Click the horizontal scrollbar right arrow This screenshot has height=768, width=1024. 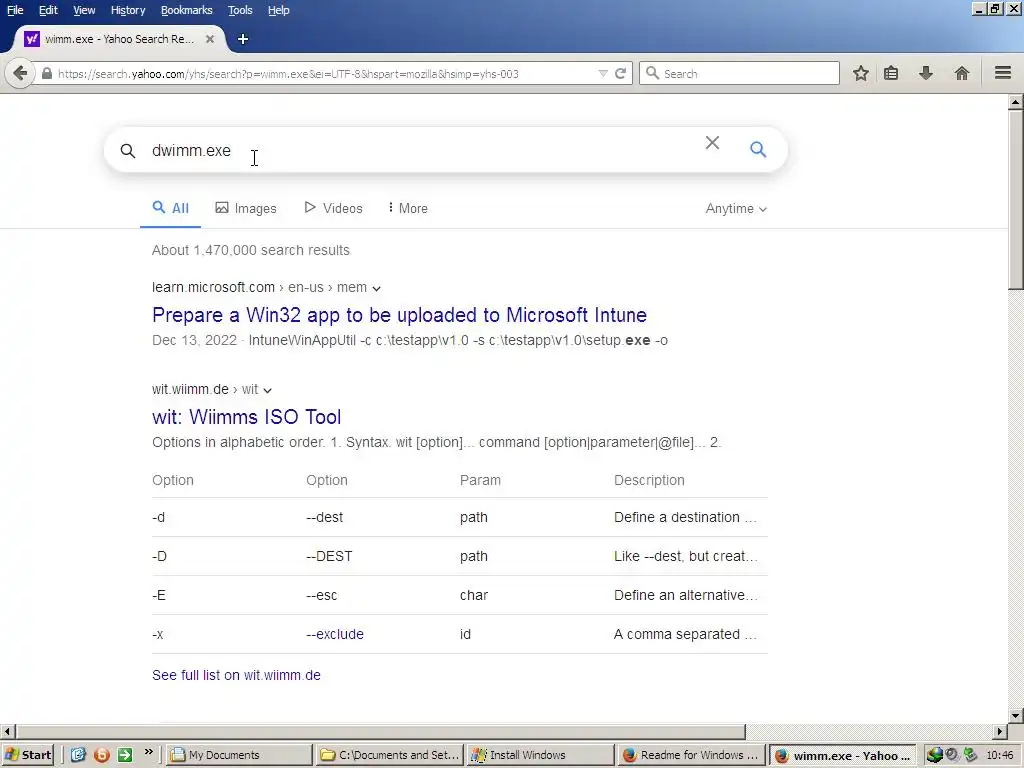(x=1000, y=731)
